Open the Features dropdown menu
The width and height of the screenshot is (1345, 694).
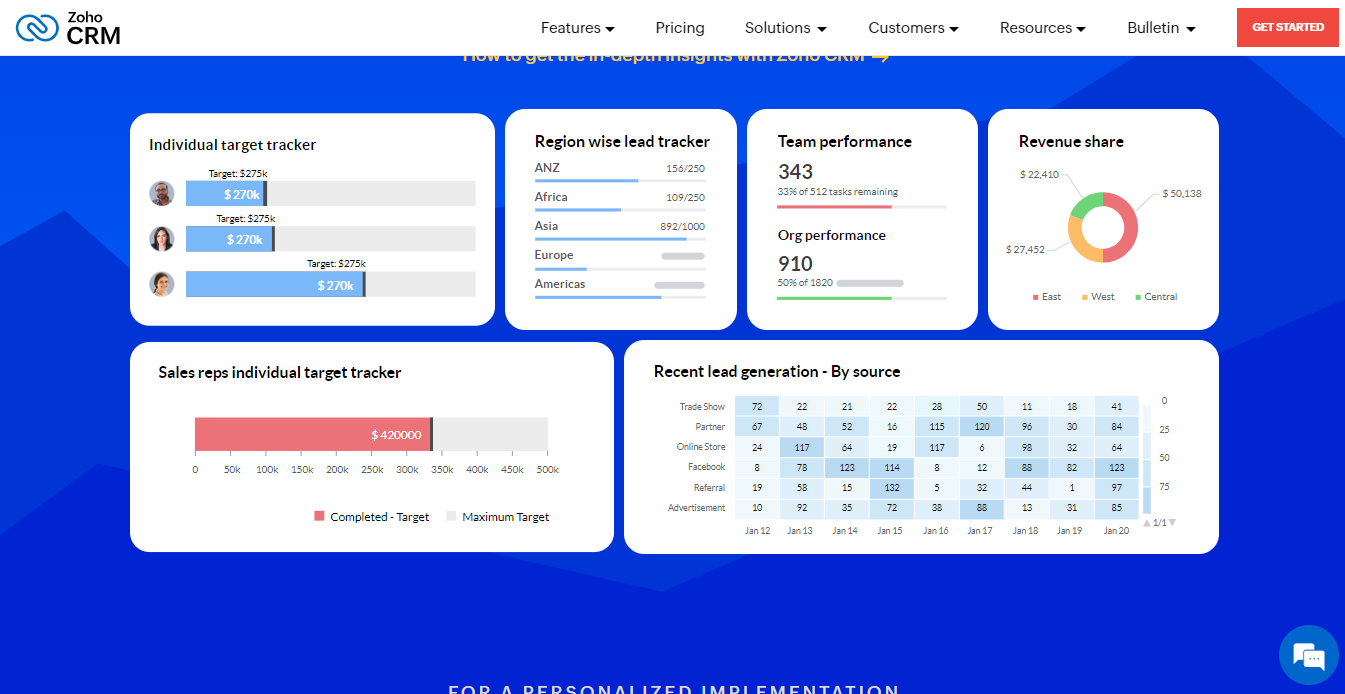point(578,28)
